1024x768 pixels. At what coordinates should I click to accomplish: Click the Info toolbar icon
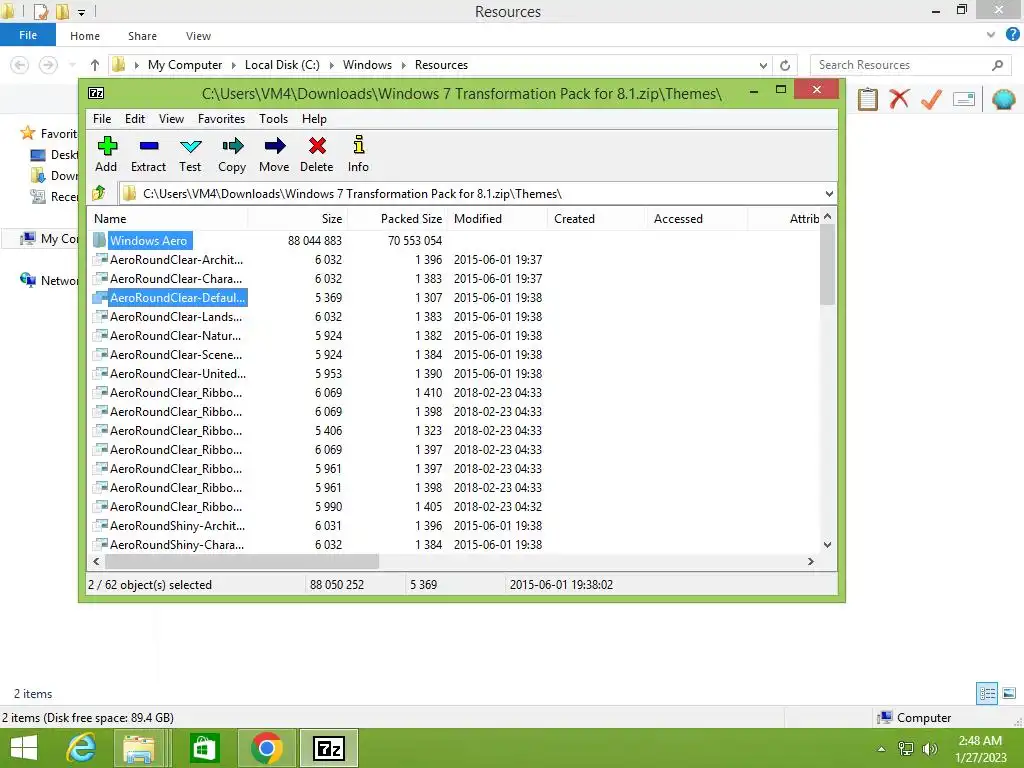358,154
